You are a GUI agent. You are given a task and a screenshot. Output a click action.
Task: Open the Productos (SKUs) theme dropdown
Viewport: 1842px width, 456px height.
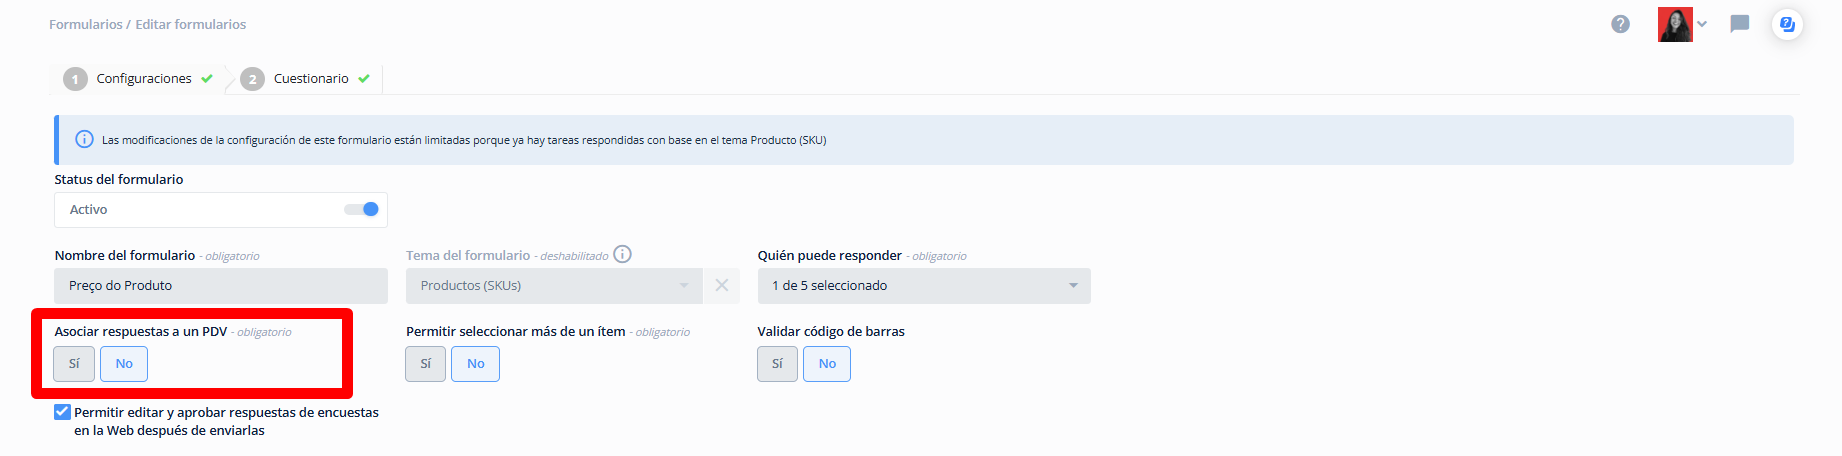[554, 285]
